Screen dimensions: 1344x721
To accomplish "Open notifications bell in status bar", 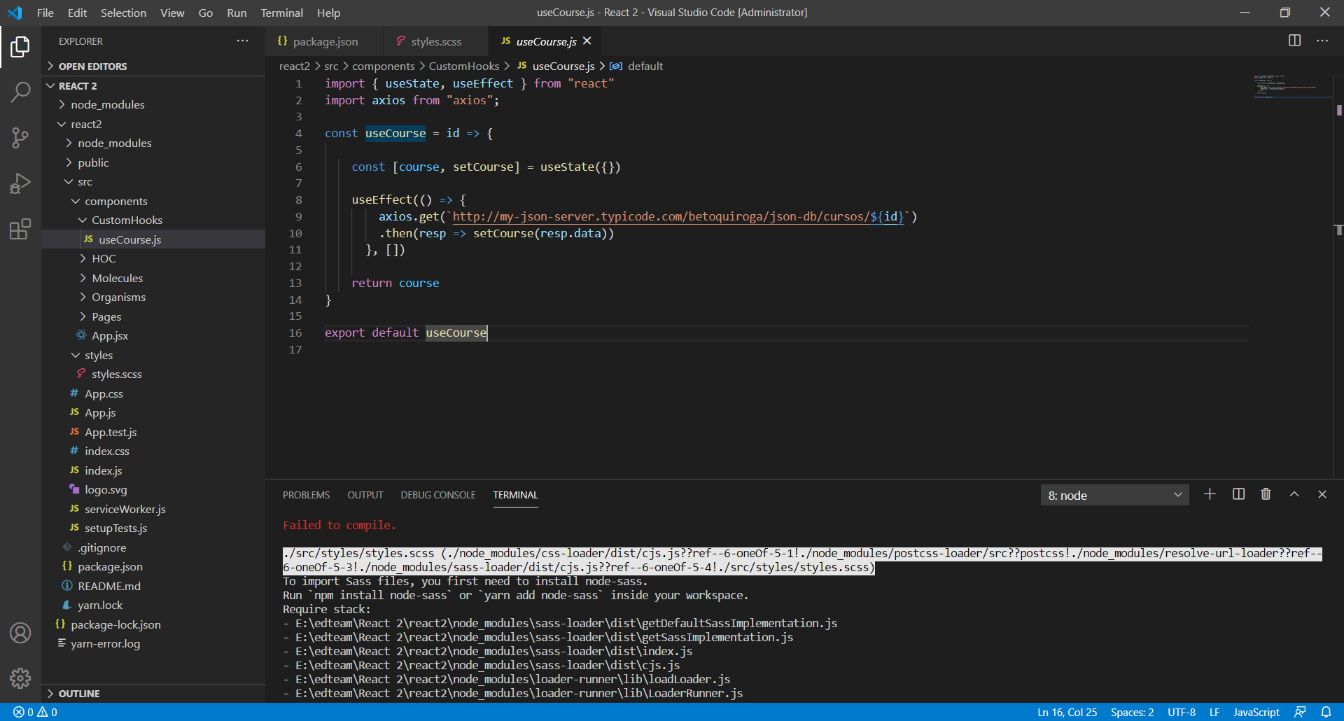I will point(1326,712).
